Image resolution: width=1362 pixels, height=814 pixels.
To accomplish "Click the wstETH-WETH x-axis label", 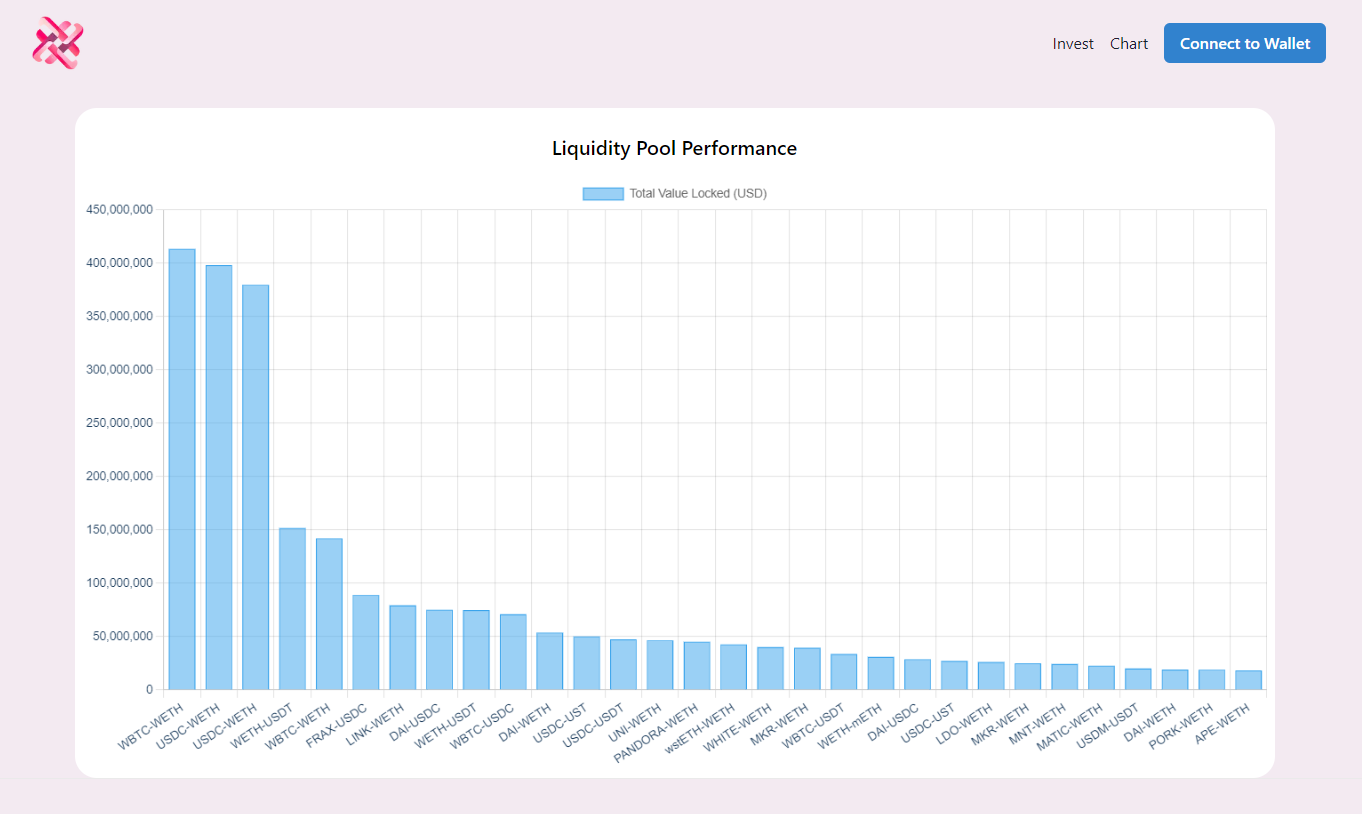I will coord(698,730).
